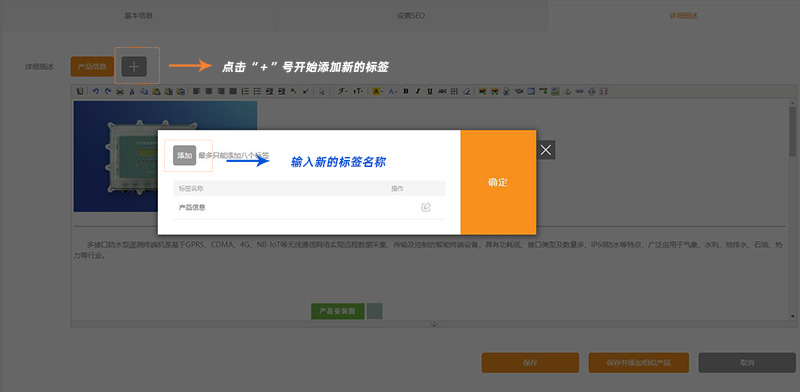Screen dimensions: 800x392
Task: Click 操作 column header
Action: click(397, 188)
